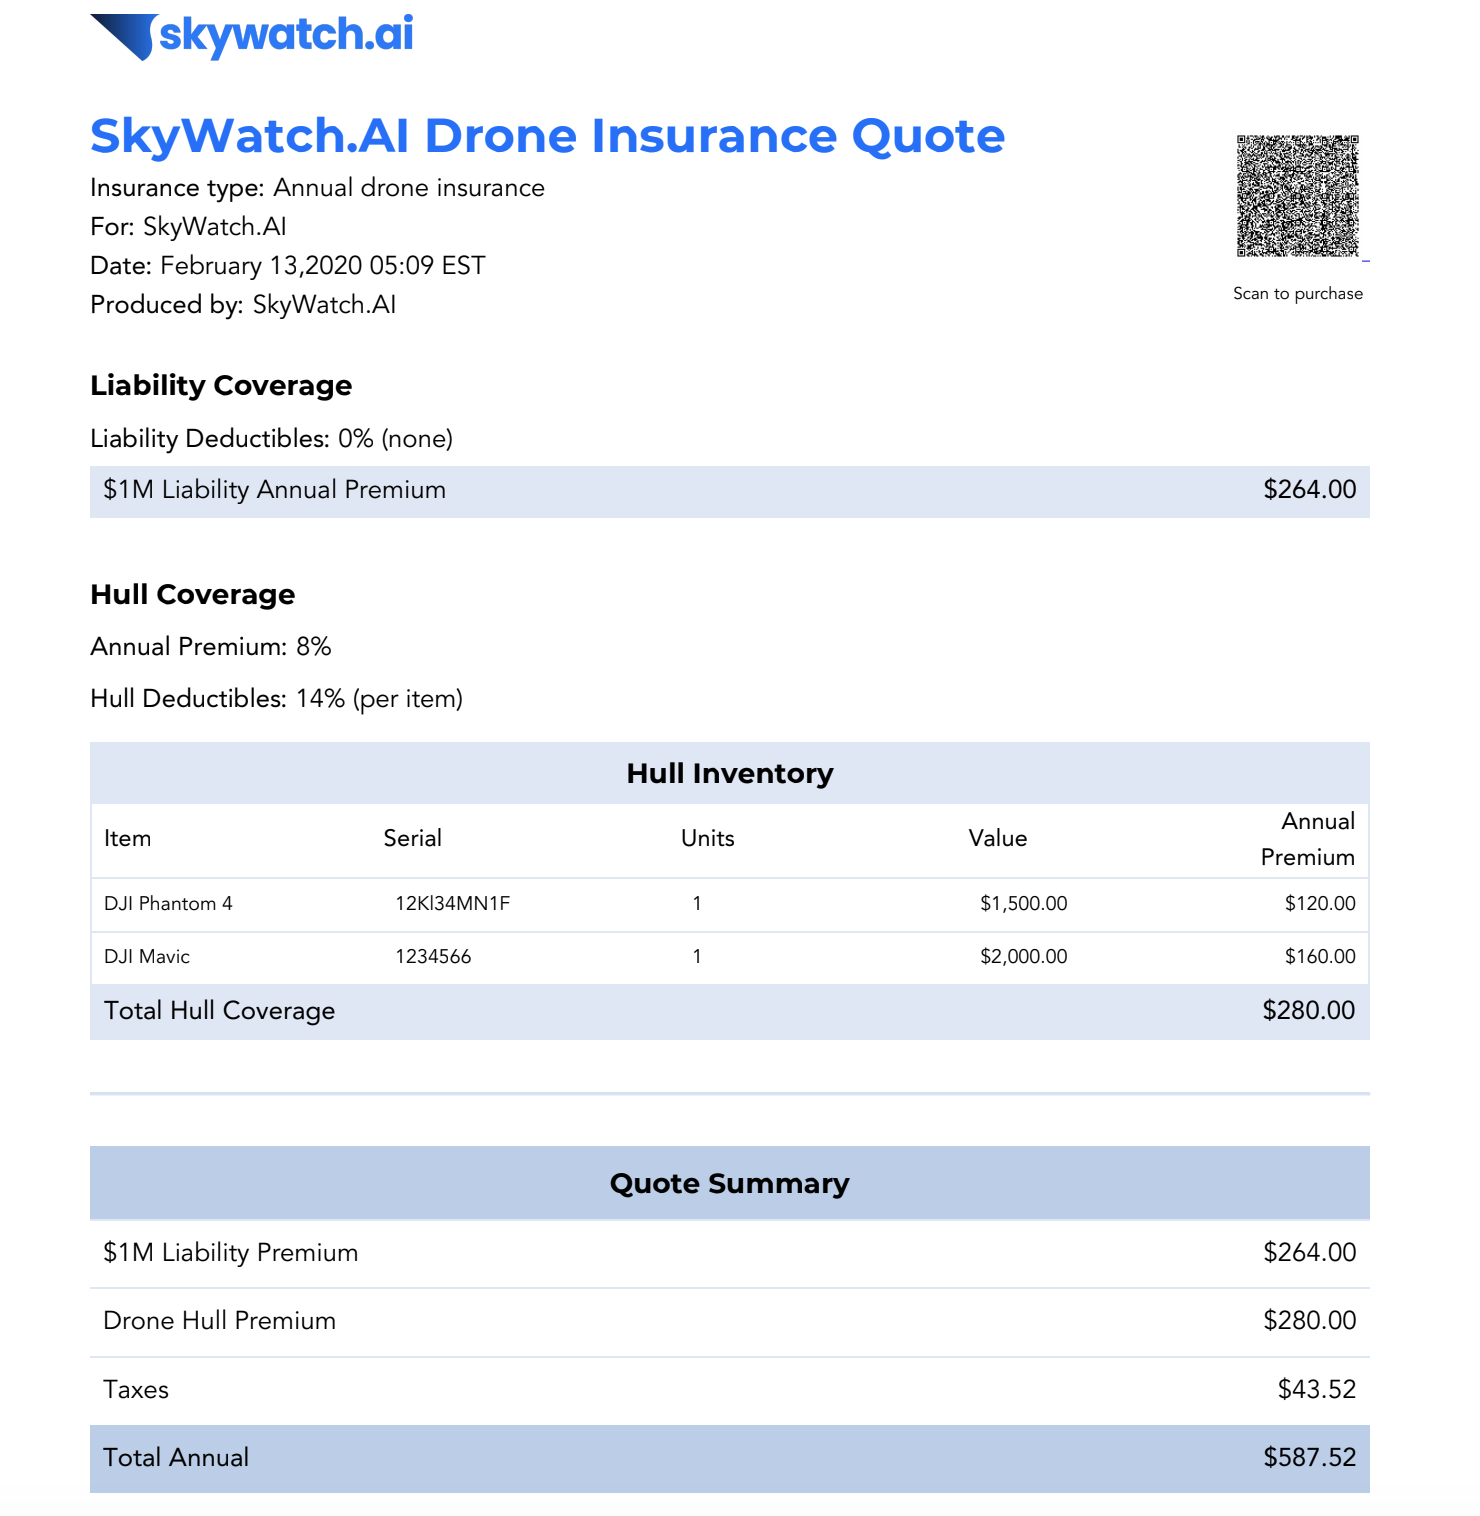1480x1516 pixels.
Task: Click 'Produced by: SkyWatch.AI' line
Action: pyautogui.click(x=243, y=305)
